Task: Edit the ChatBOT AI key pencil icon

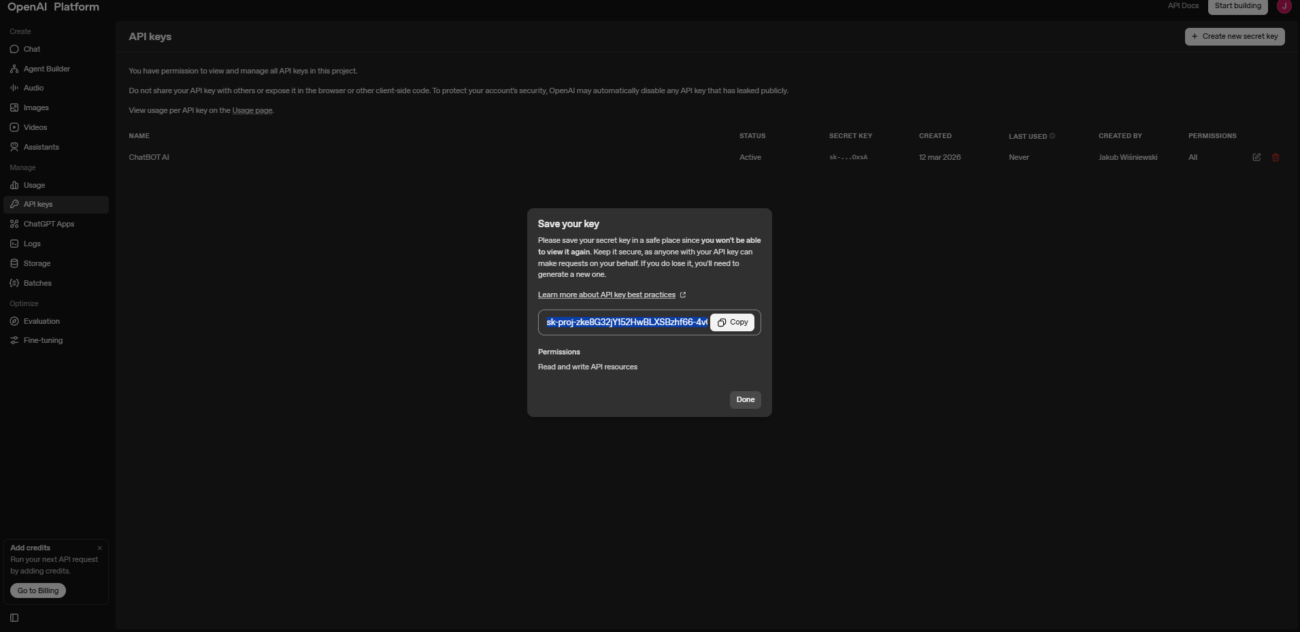Action: click(1257, 157)
